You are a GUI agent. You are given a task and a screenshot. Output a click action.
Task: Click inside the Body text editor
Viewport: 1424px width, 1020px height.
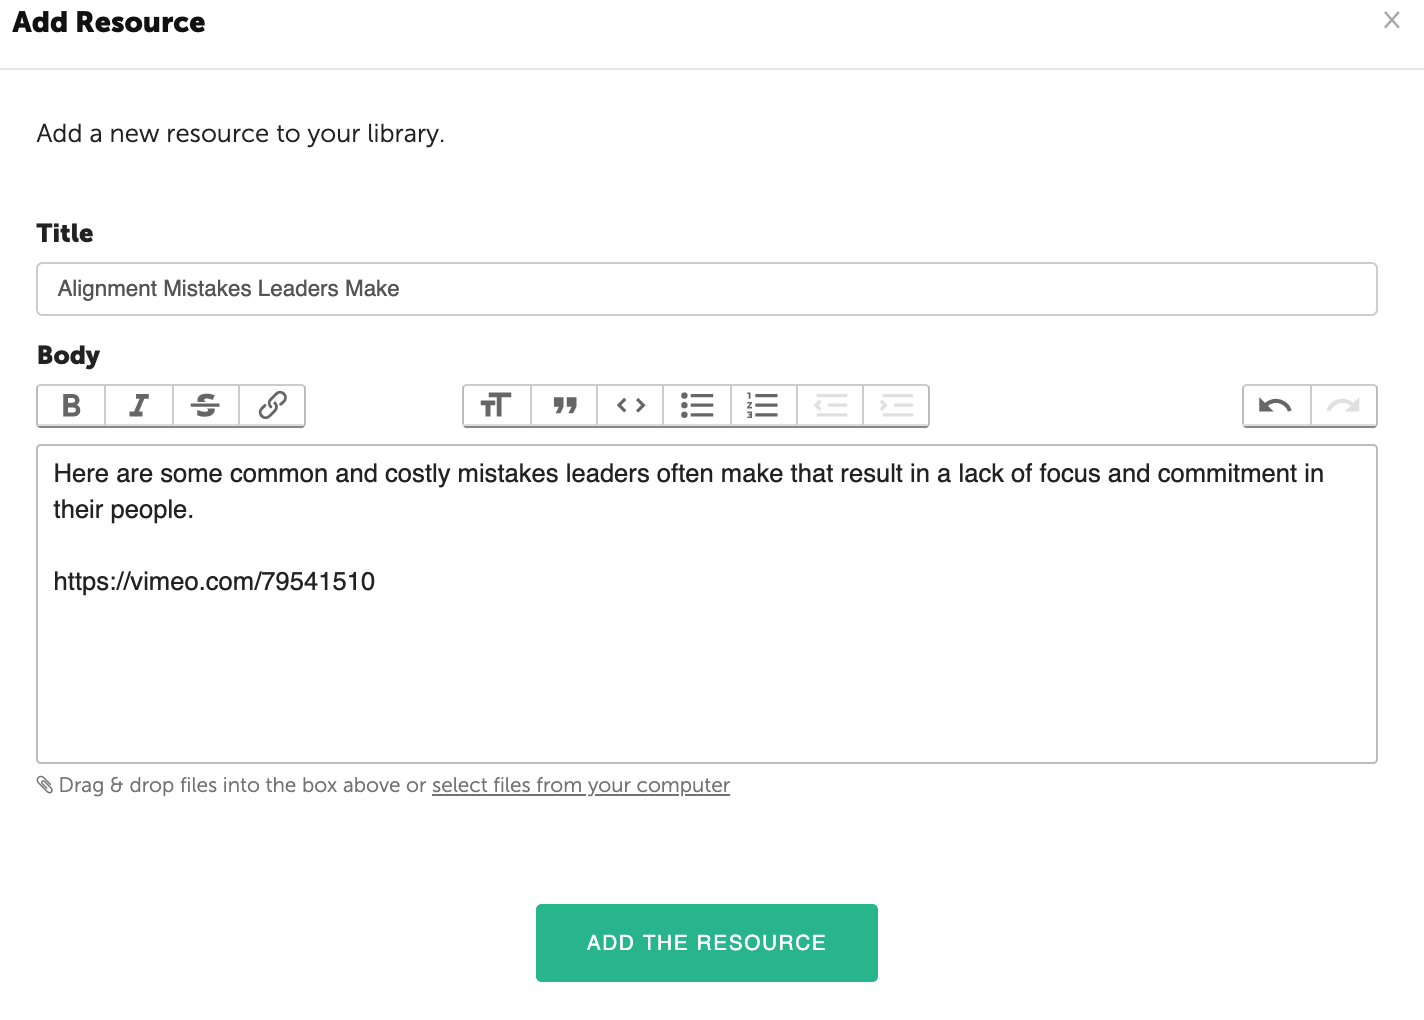pyautogui.click(x=707, y=604)
